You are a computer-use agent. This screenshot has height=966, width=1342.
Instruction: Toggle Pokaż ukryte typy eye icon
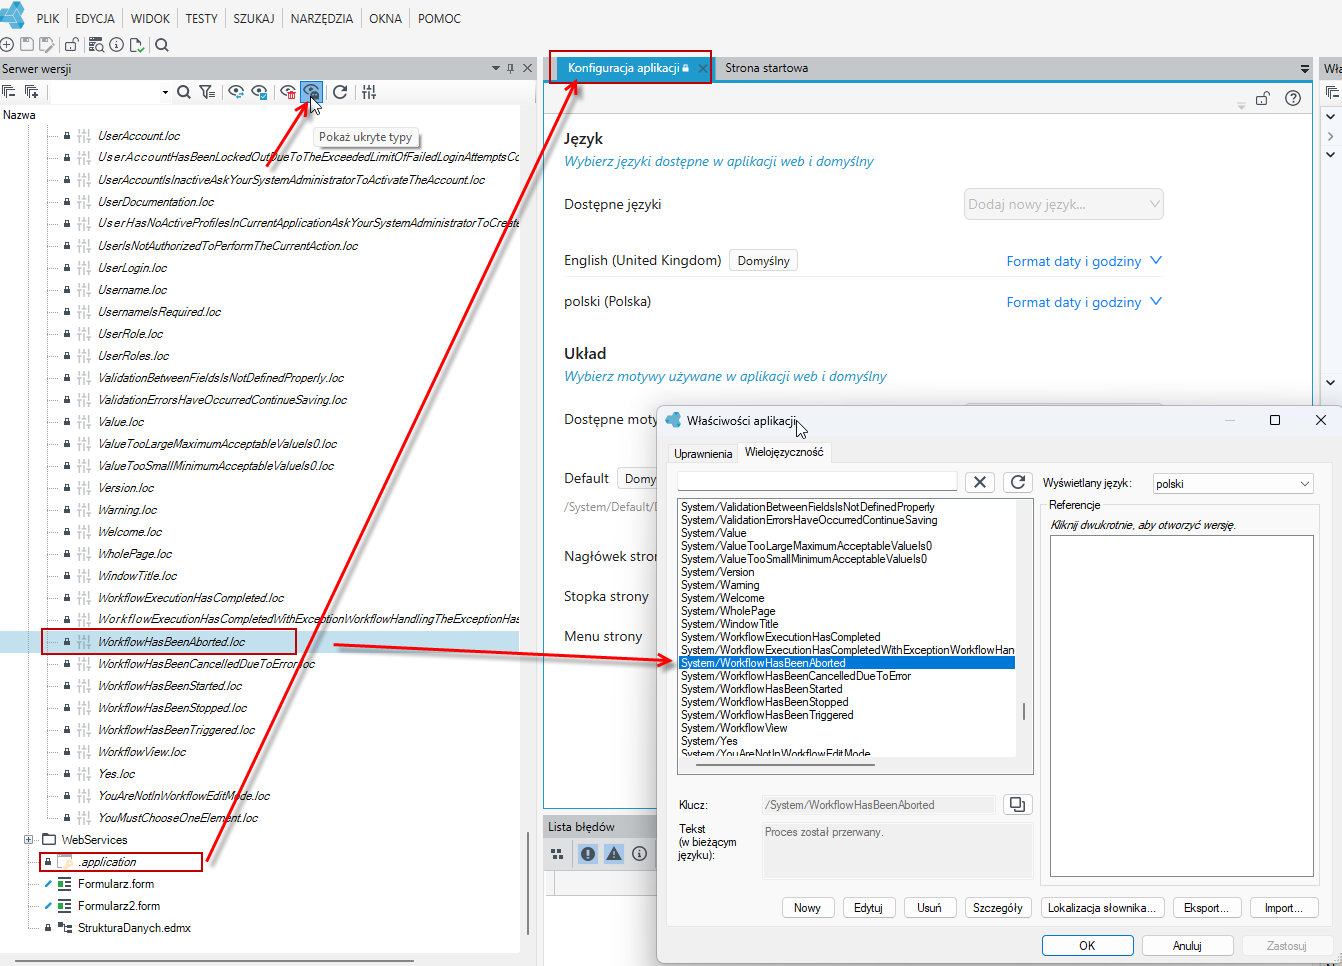[x=311, y=92]
